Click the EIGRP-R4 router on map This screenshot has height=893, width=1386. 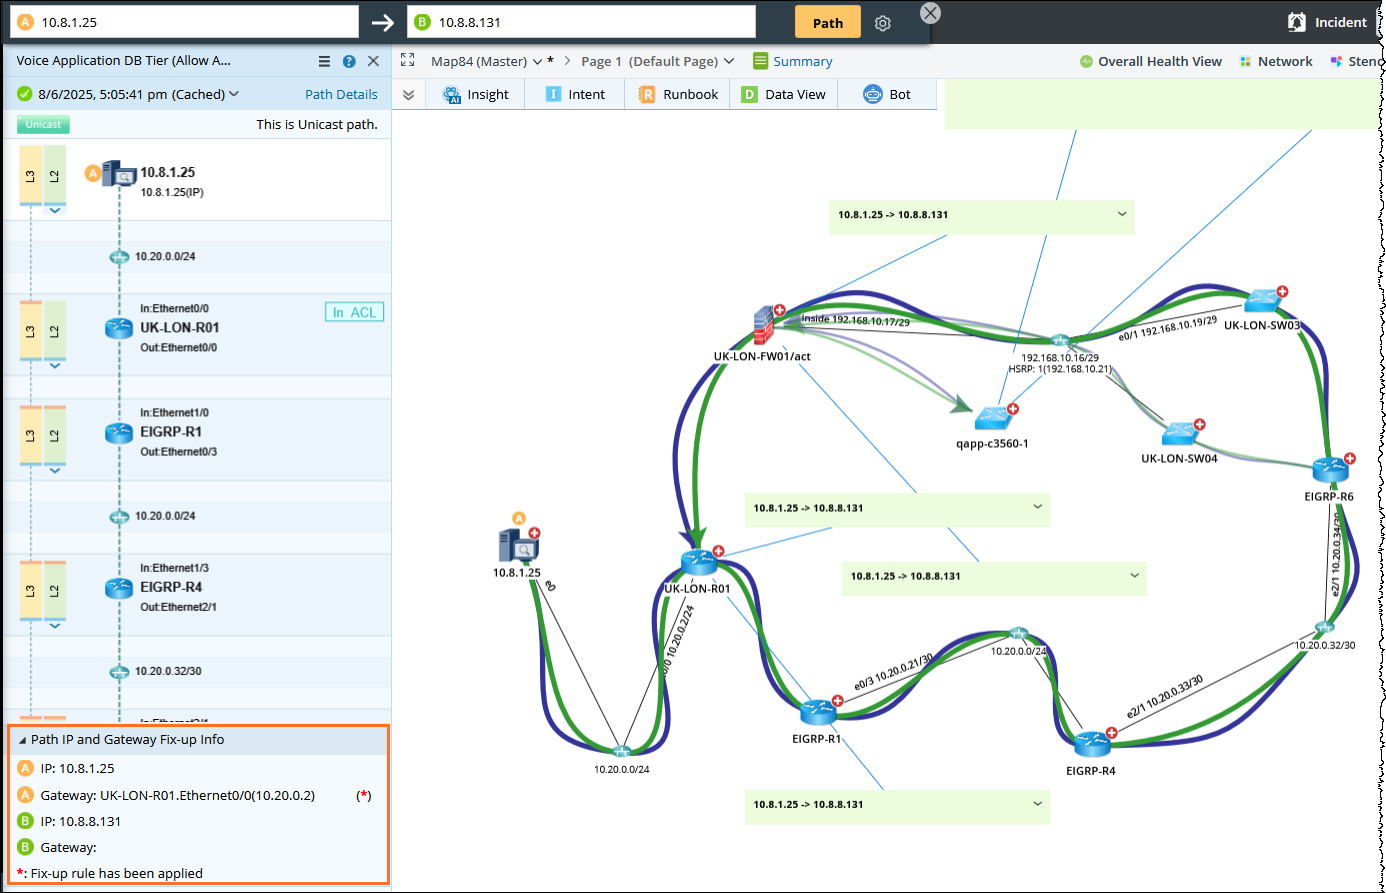click(1092, 744)
